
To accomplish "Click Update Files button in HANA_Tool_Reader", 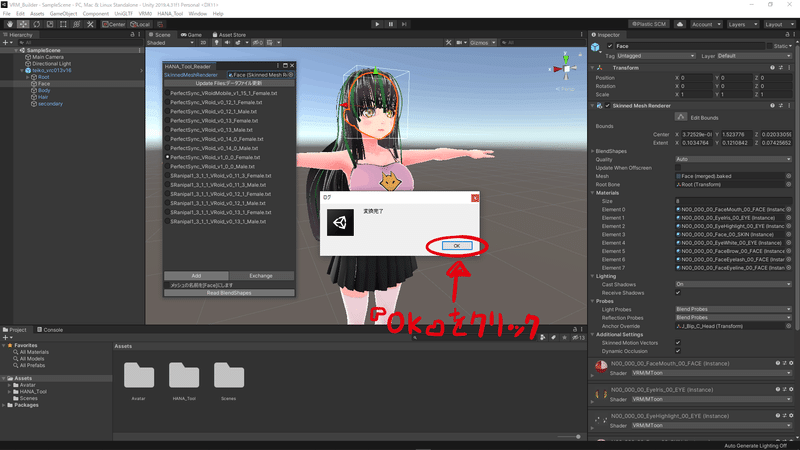I will [229, 83].
